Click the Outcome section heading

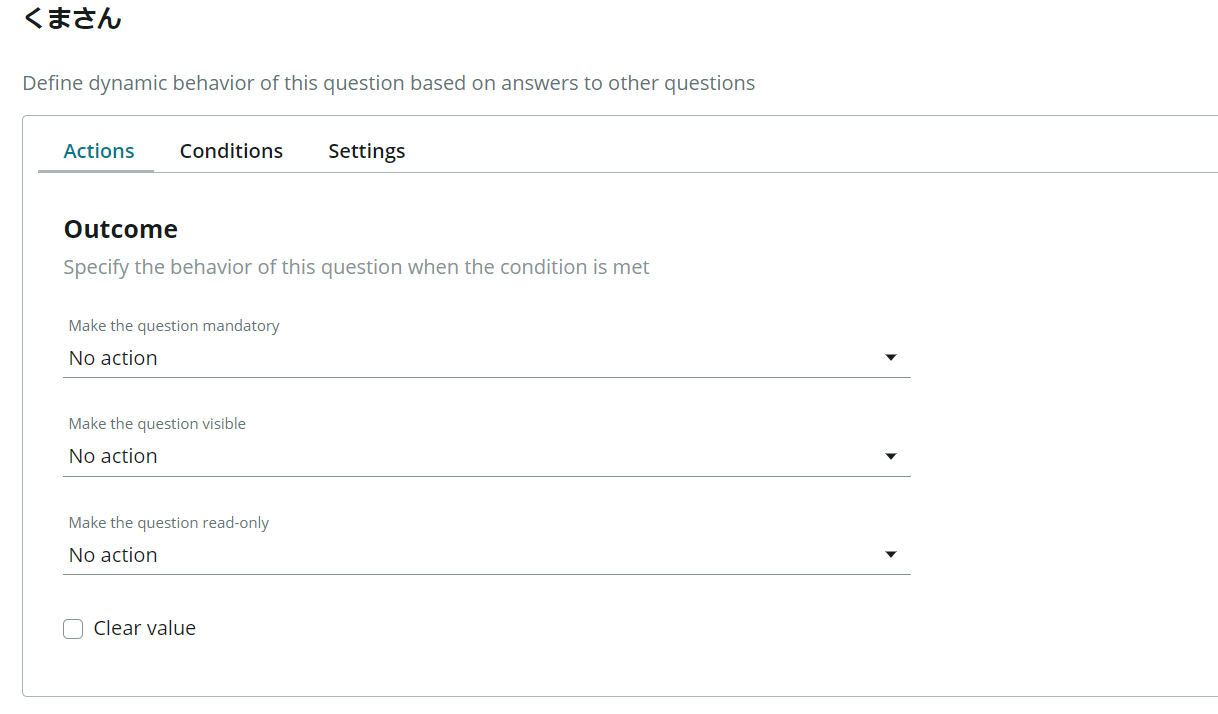click(121, 229)
